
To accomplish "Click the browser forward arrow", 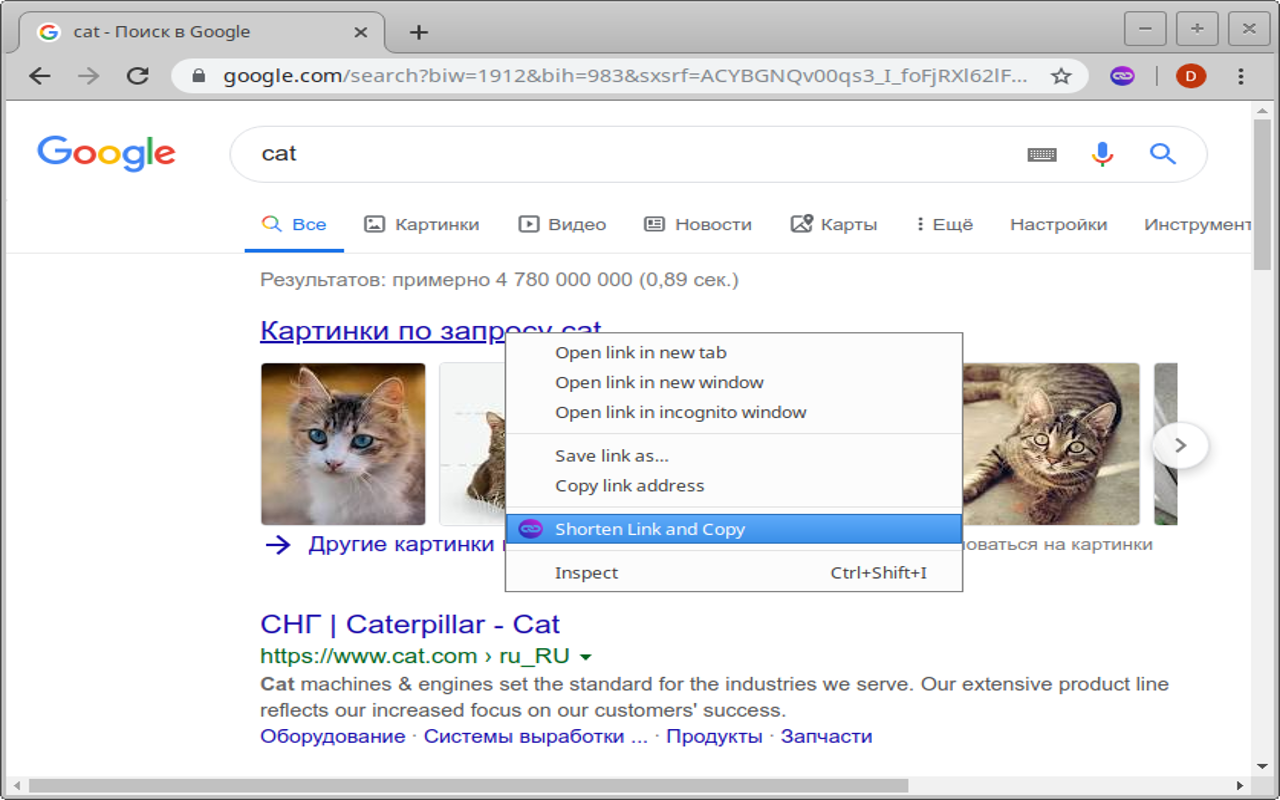I will click(x=89, y=76).
